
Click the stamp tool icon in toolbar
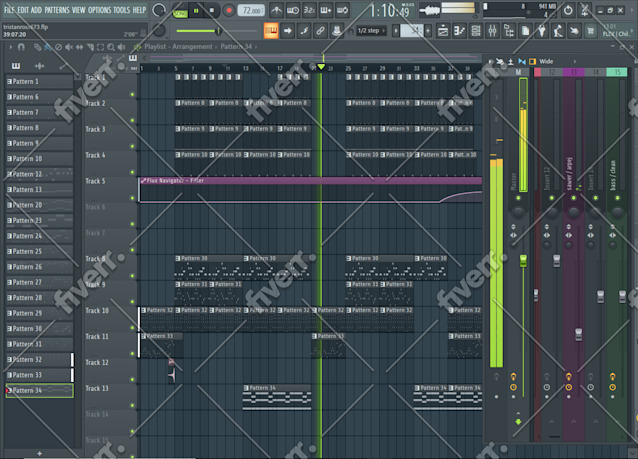pyautogui.click(x=336, y=31)
